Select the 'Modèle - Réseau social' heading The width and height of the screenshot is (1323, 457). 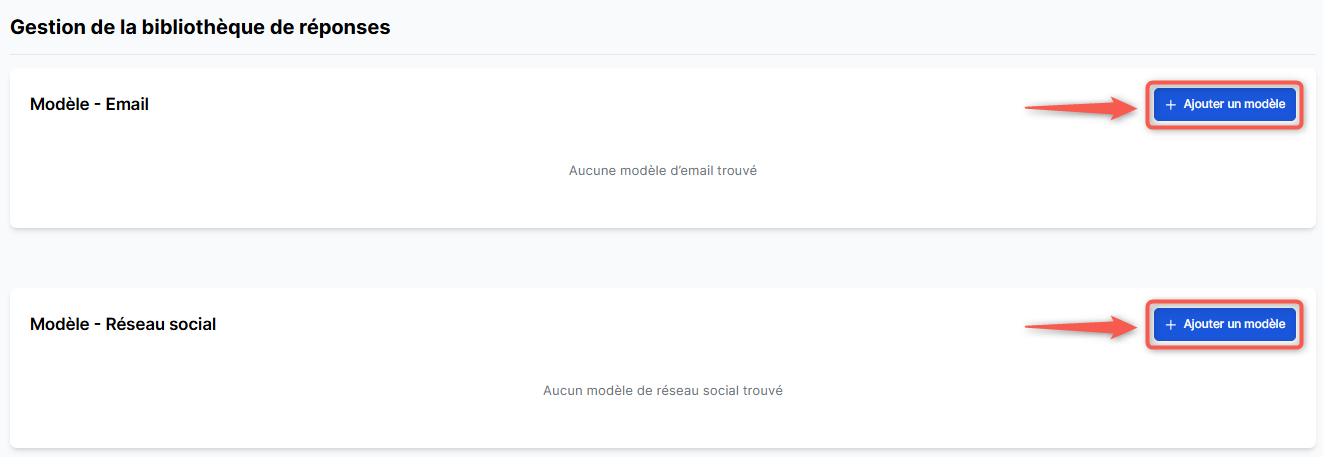(123, 324)
